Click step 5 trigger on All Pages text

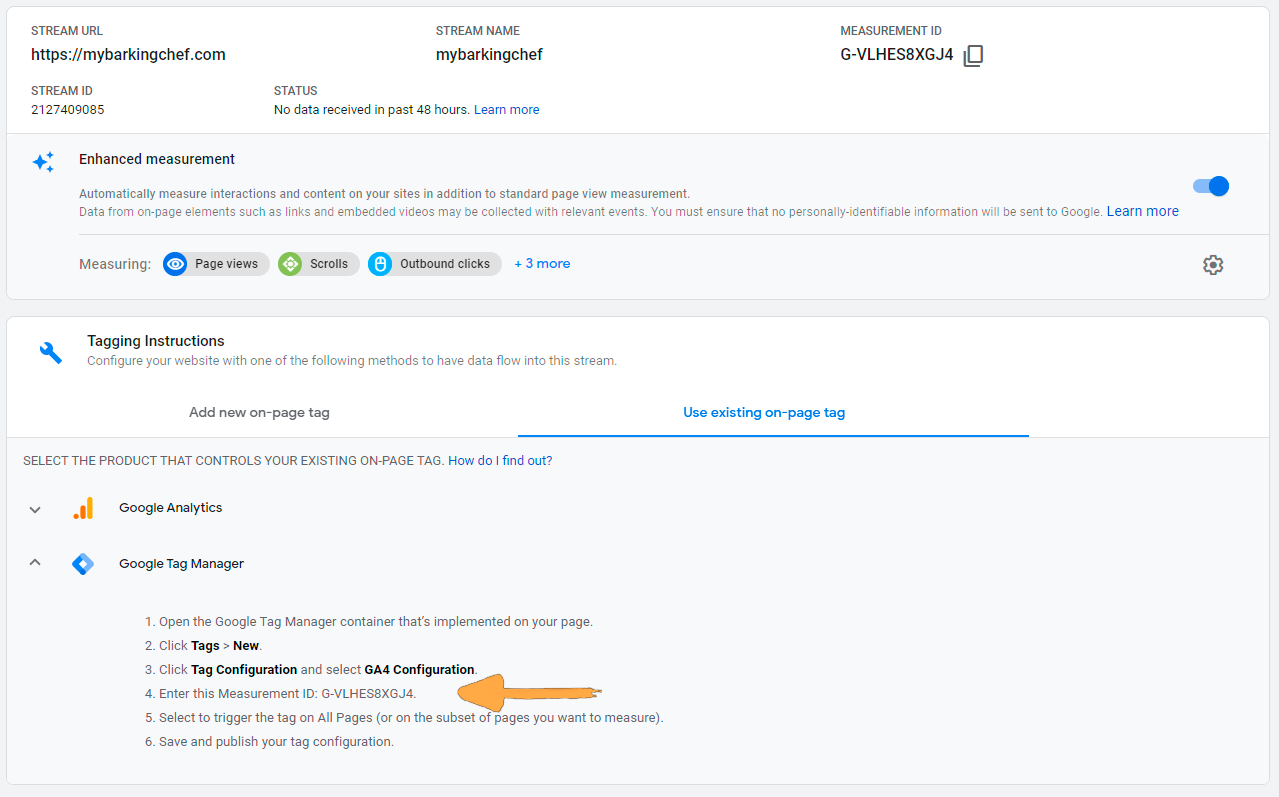(x=411, y=718)
